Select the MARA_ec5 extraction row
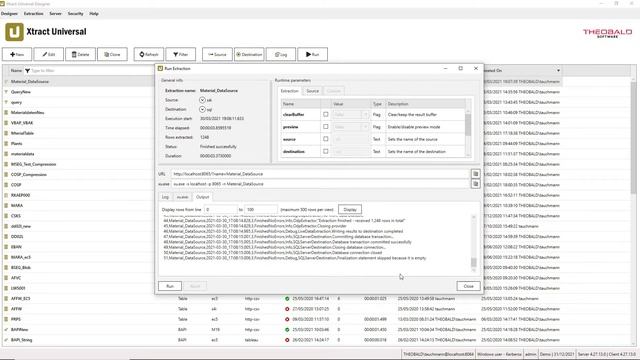 click(79, 257)
